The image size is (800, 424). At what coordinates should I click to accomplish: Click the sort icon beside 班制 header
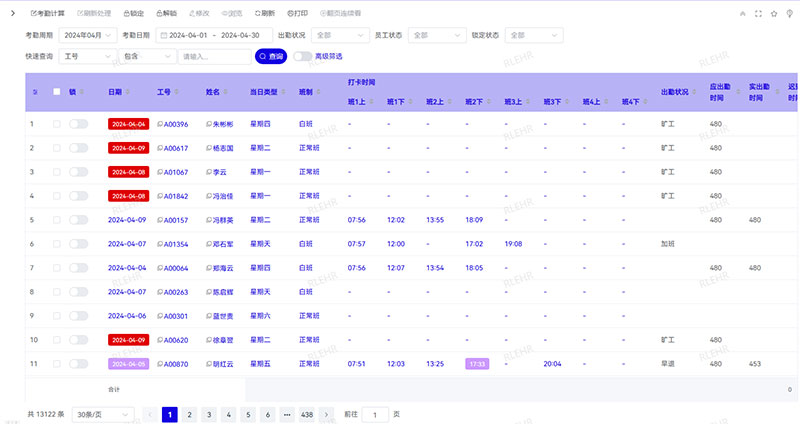pos(318,92)
